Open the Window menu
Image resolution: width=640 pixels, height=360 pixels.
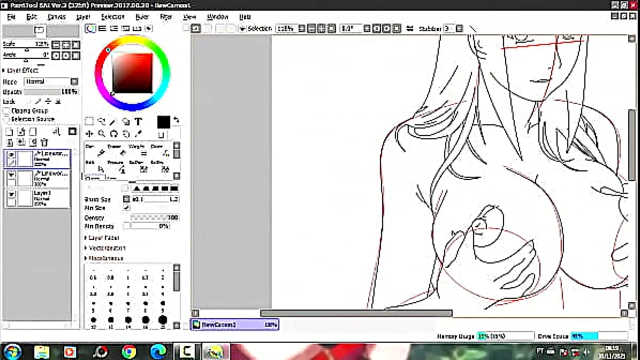pos(218,17)
